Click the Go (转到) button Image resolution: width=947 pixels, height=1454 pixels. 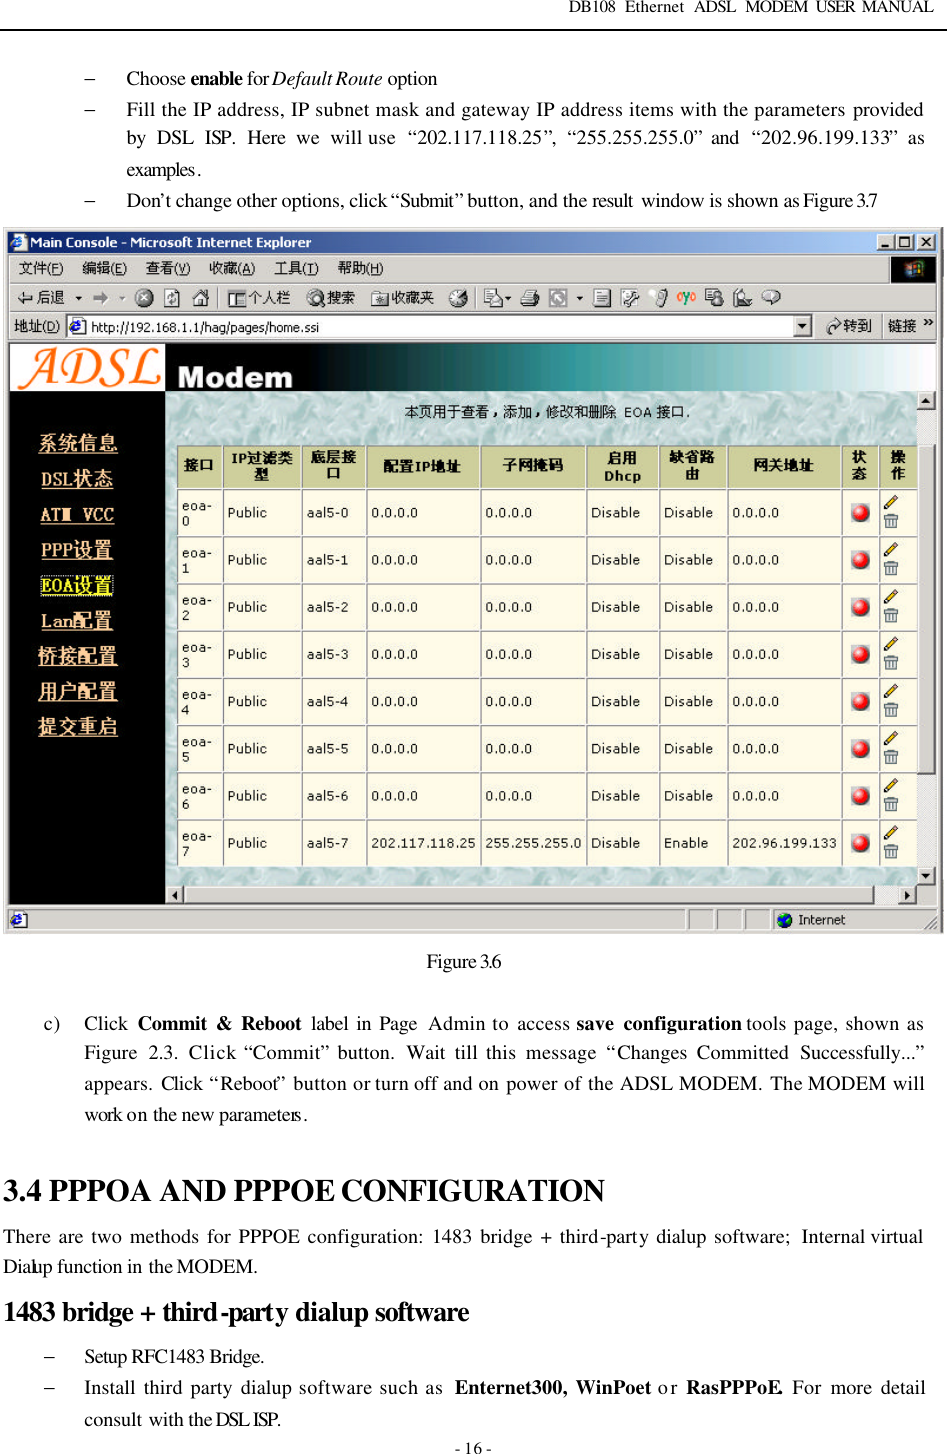point(849,326)
